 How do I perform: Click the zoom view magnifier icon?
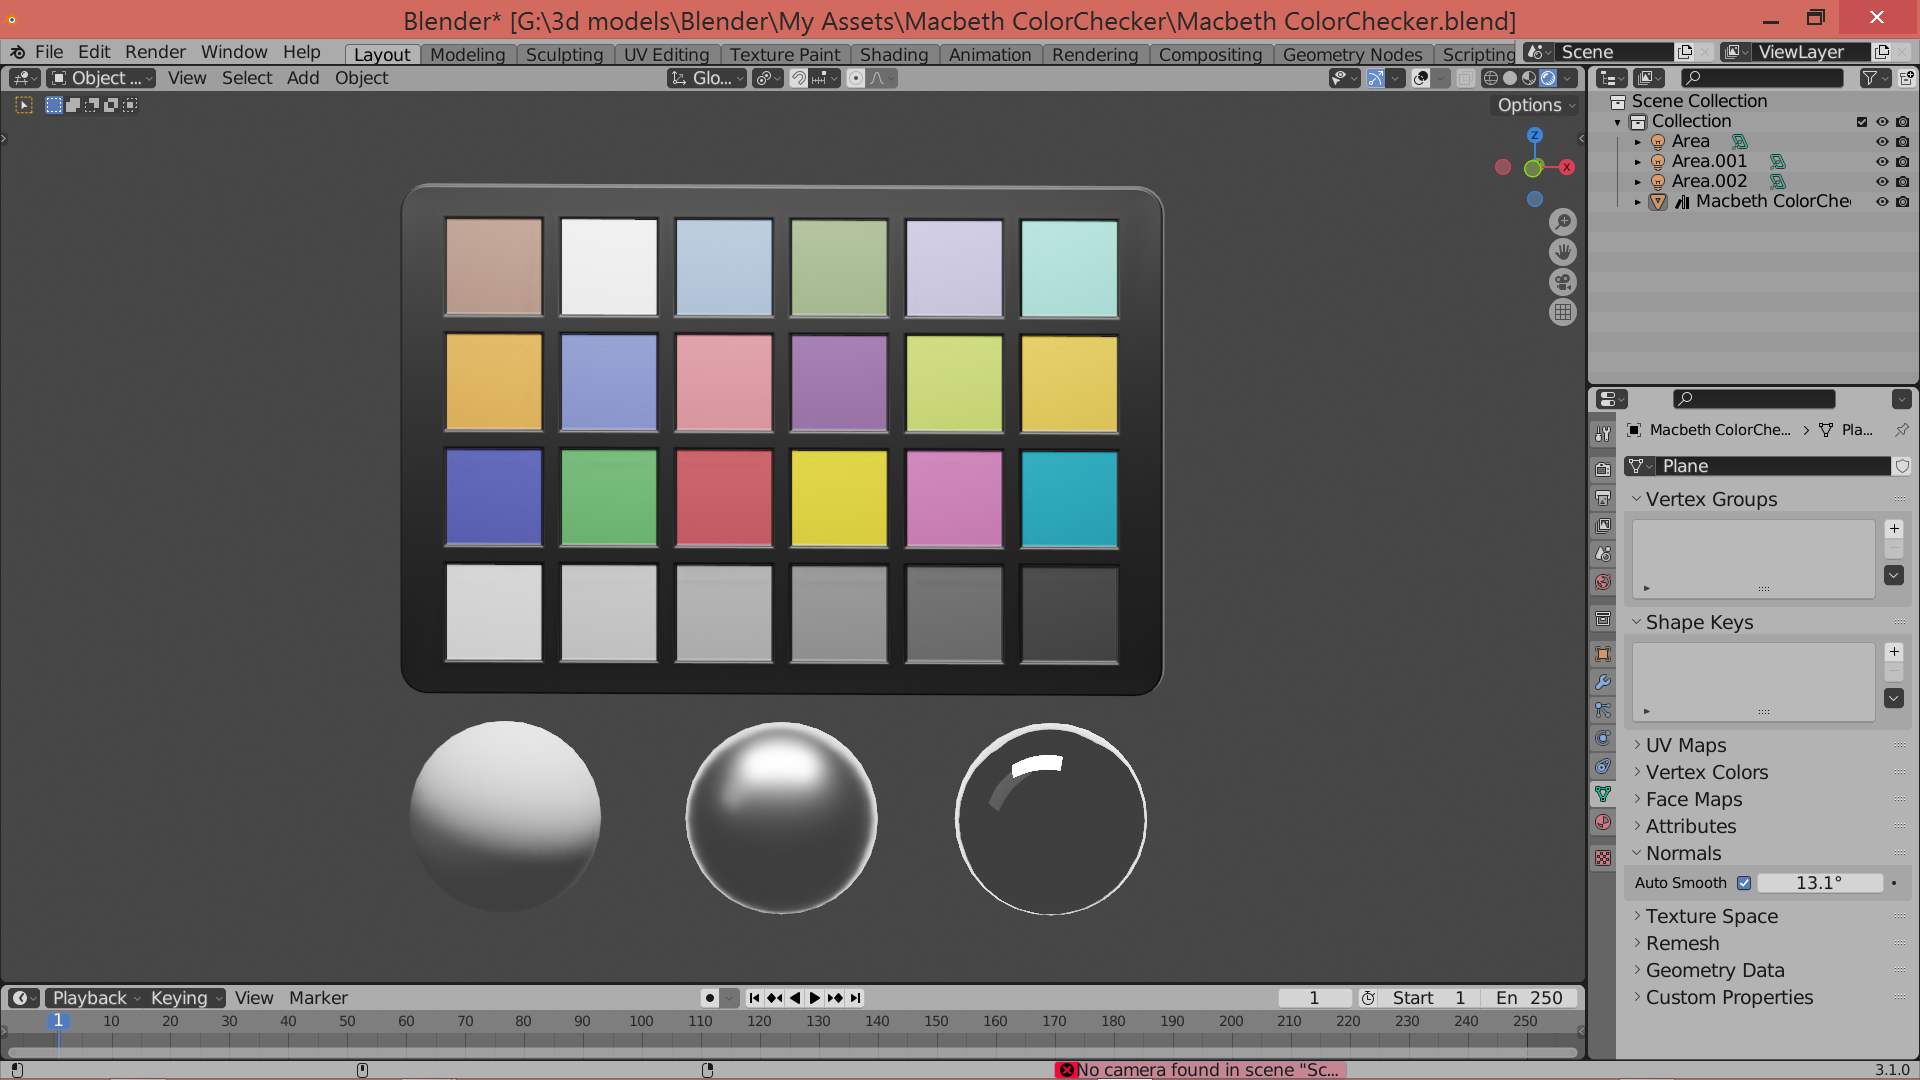(x=1562, y=222)
